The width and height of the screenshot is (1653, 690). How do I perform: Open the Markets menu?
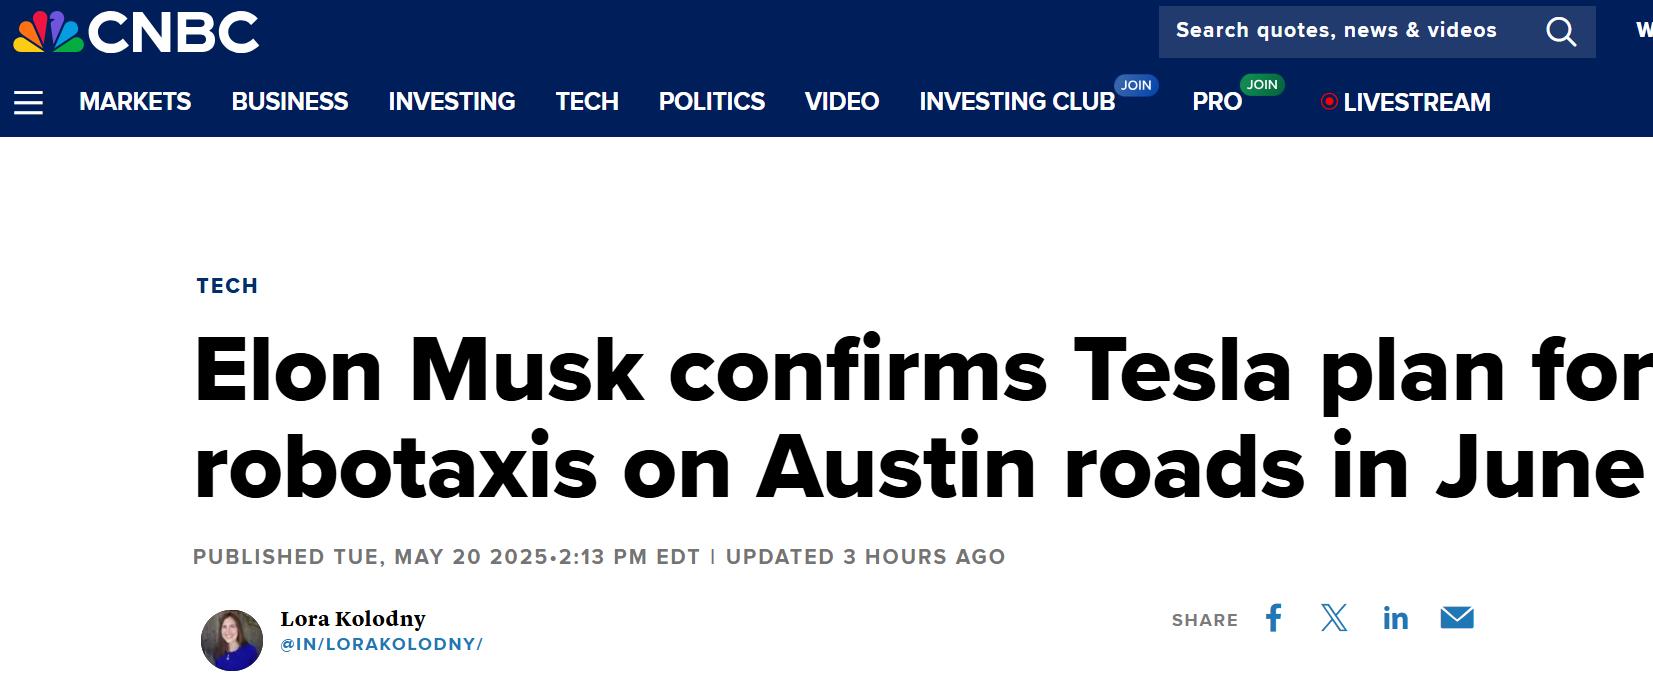tap(135, 102)
